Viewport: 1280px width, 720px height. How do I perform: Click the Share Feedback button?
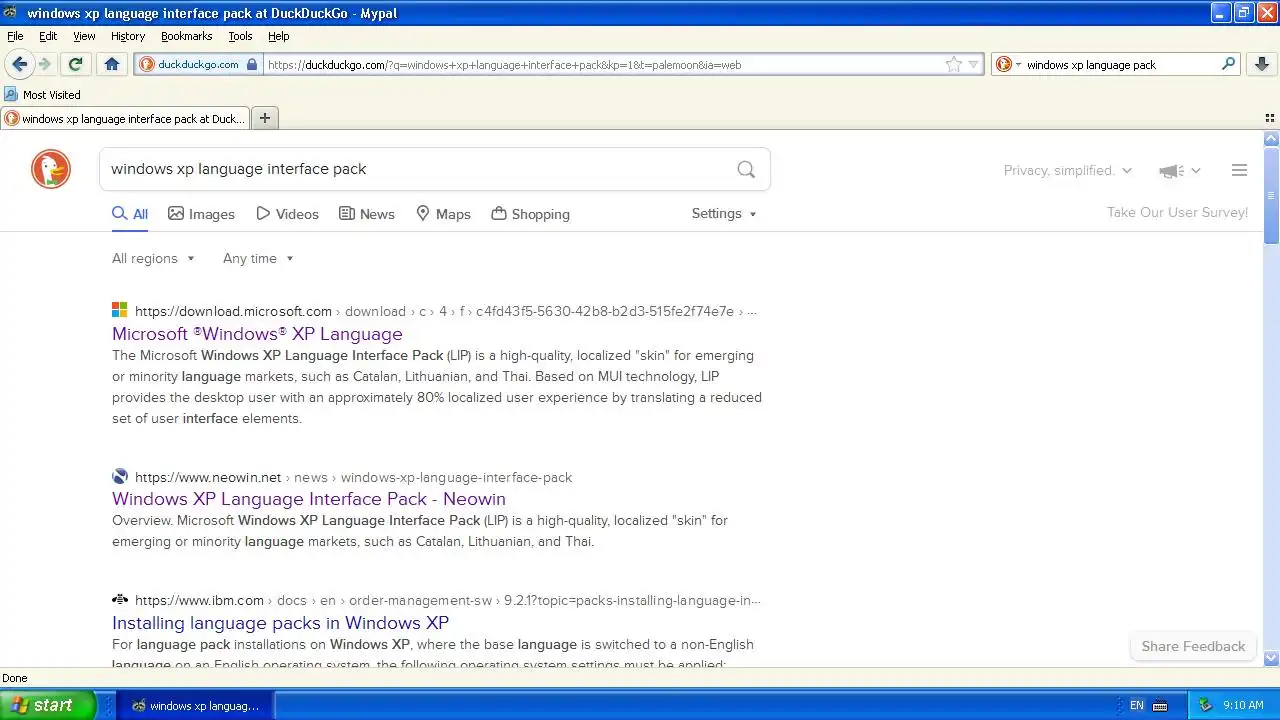(1193, 646)
